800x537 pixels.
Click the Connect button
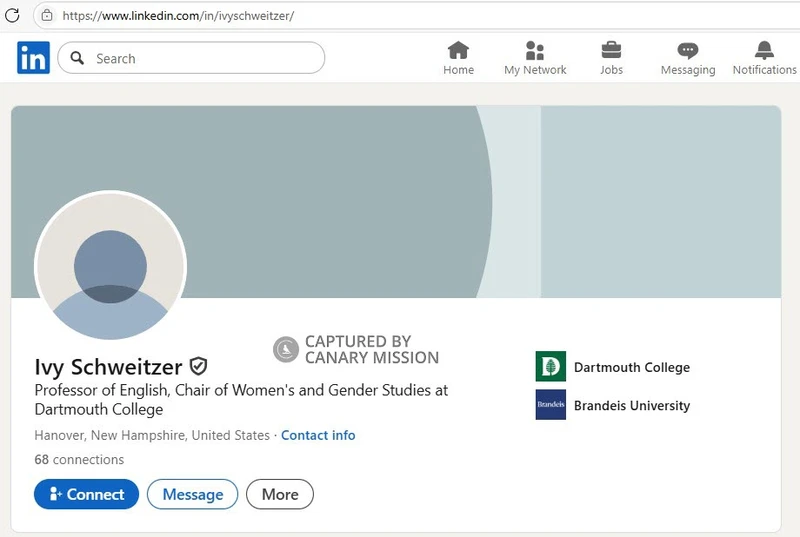[86, 494]
